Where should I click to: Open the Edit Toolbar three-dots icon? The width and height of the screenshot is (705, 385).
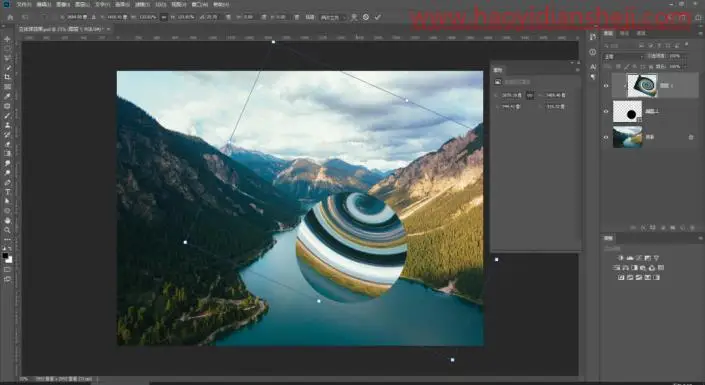pos(7,239)
